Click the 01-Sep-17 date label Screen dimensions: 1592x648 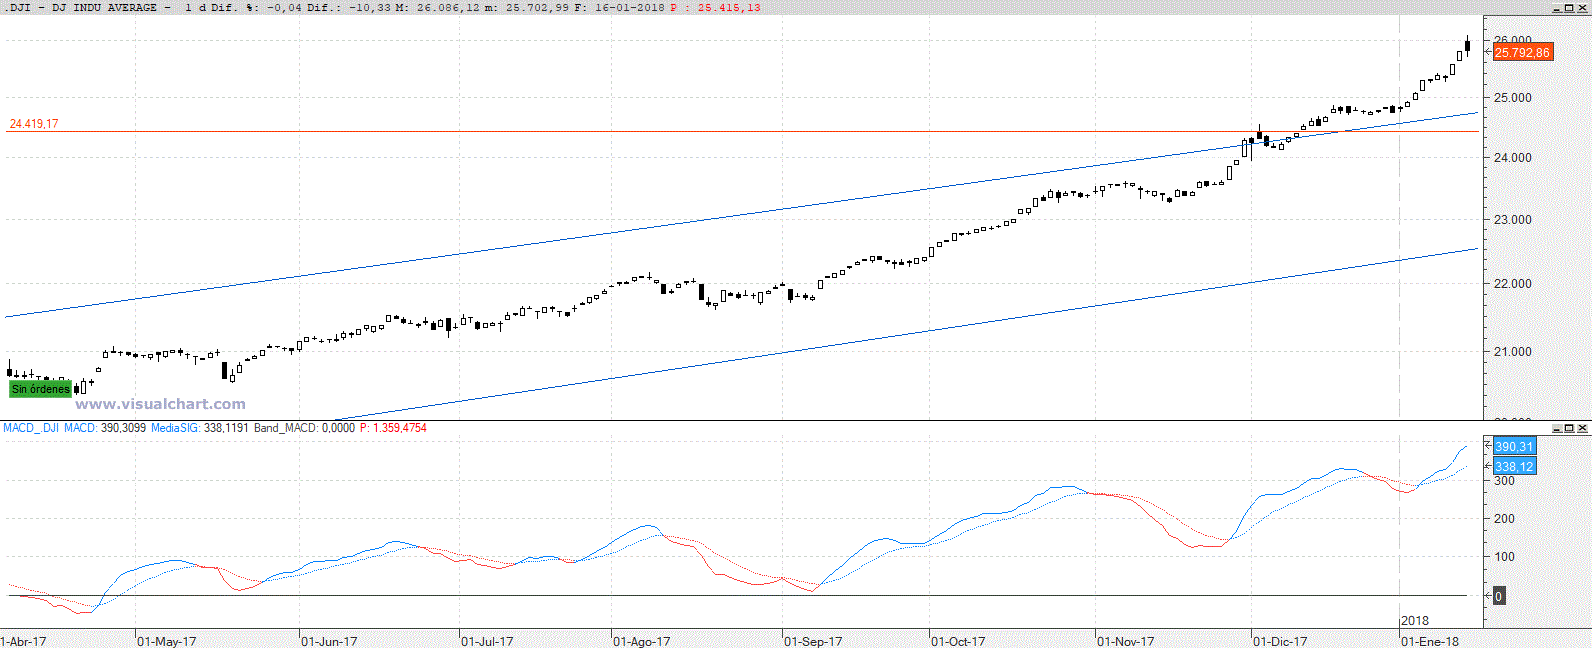coord(813,641)
